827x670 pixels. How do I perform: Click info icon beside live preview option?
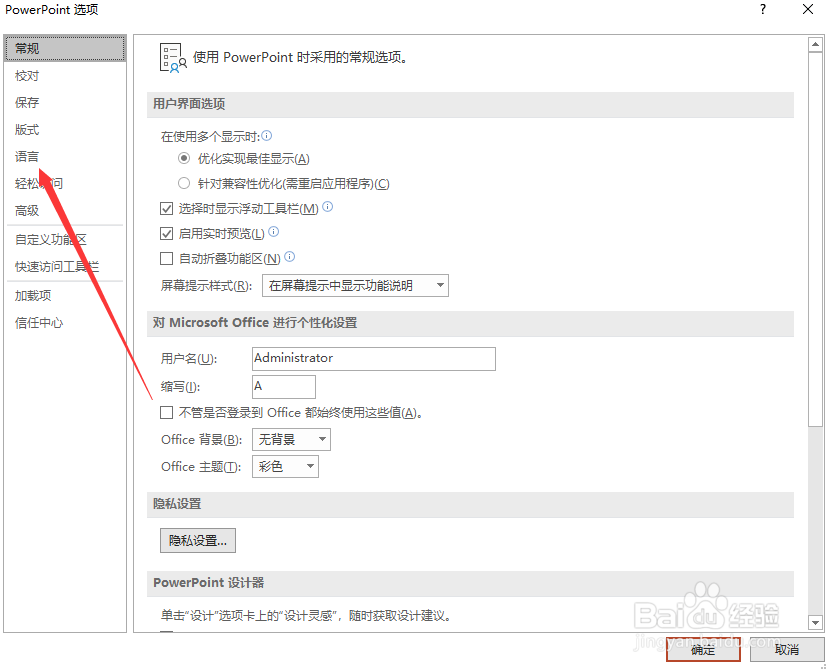[x=273, y=232]
